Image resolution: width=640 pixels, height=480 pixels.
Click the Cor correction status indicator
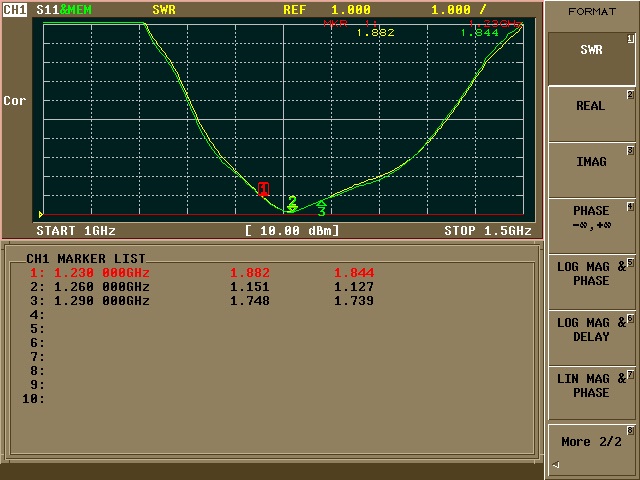pos(15,100)
